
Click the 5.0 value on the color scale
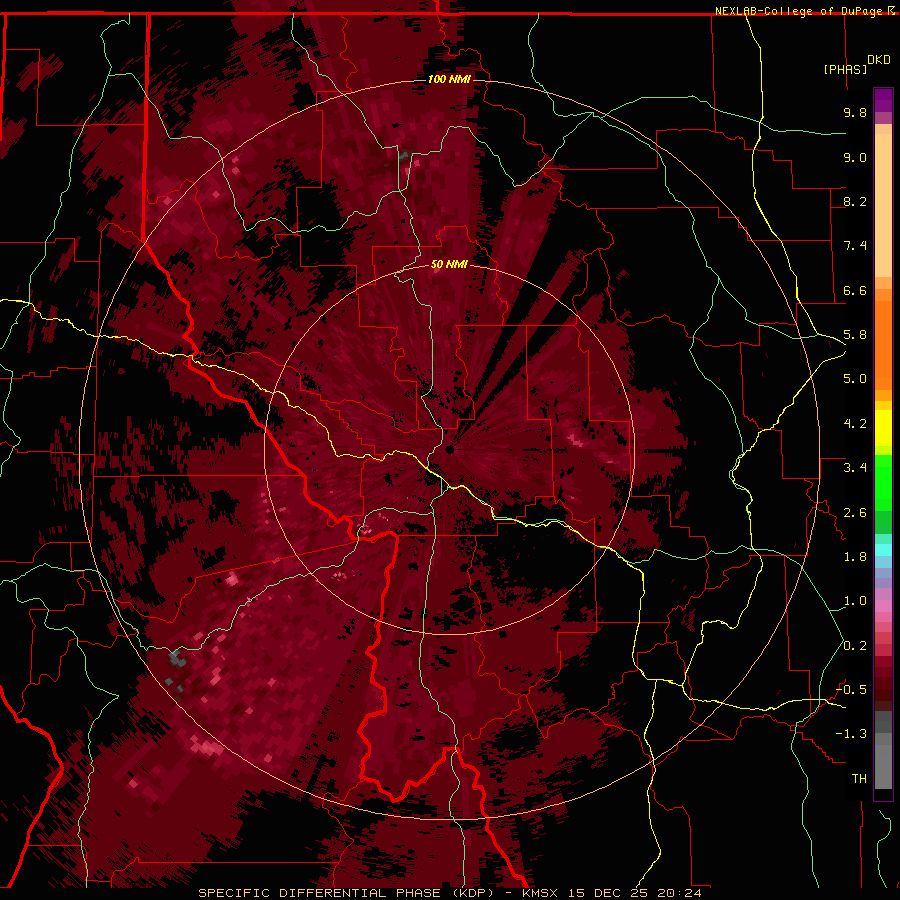click(x=855, y=379)
